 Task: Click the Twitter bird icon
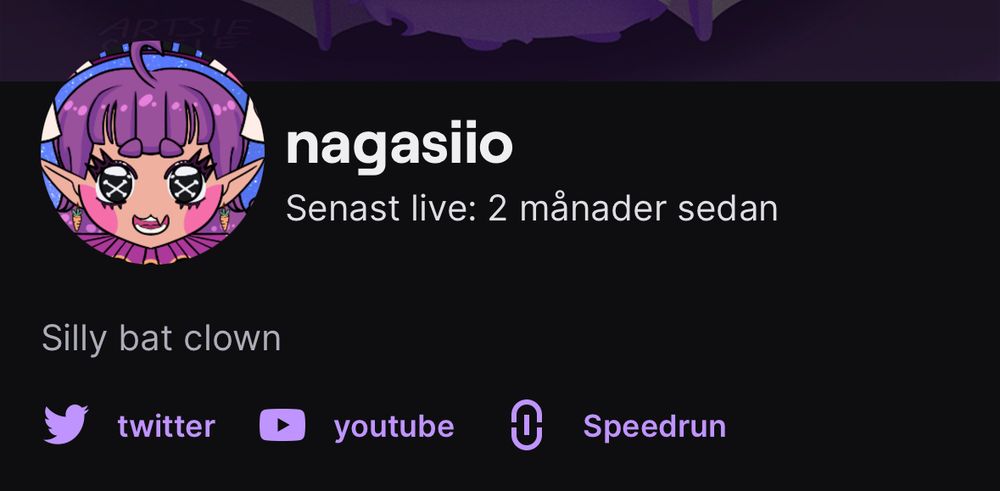coord(66,425)
